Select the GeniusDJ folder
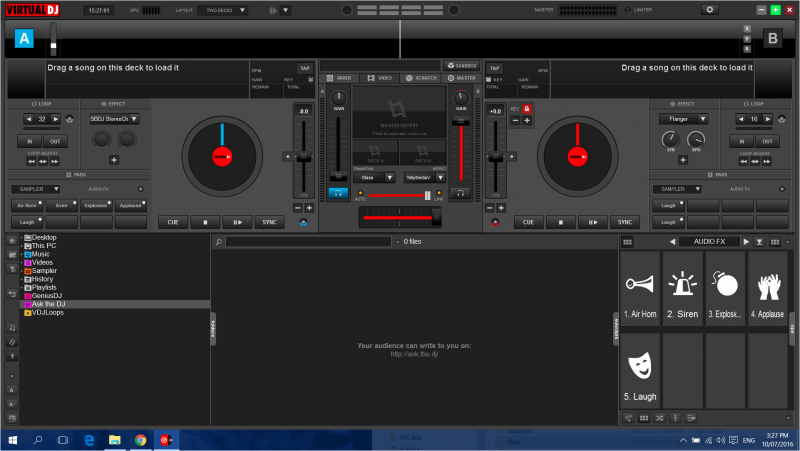Screen dimensions: 800x451 43,295
